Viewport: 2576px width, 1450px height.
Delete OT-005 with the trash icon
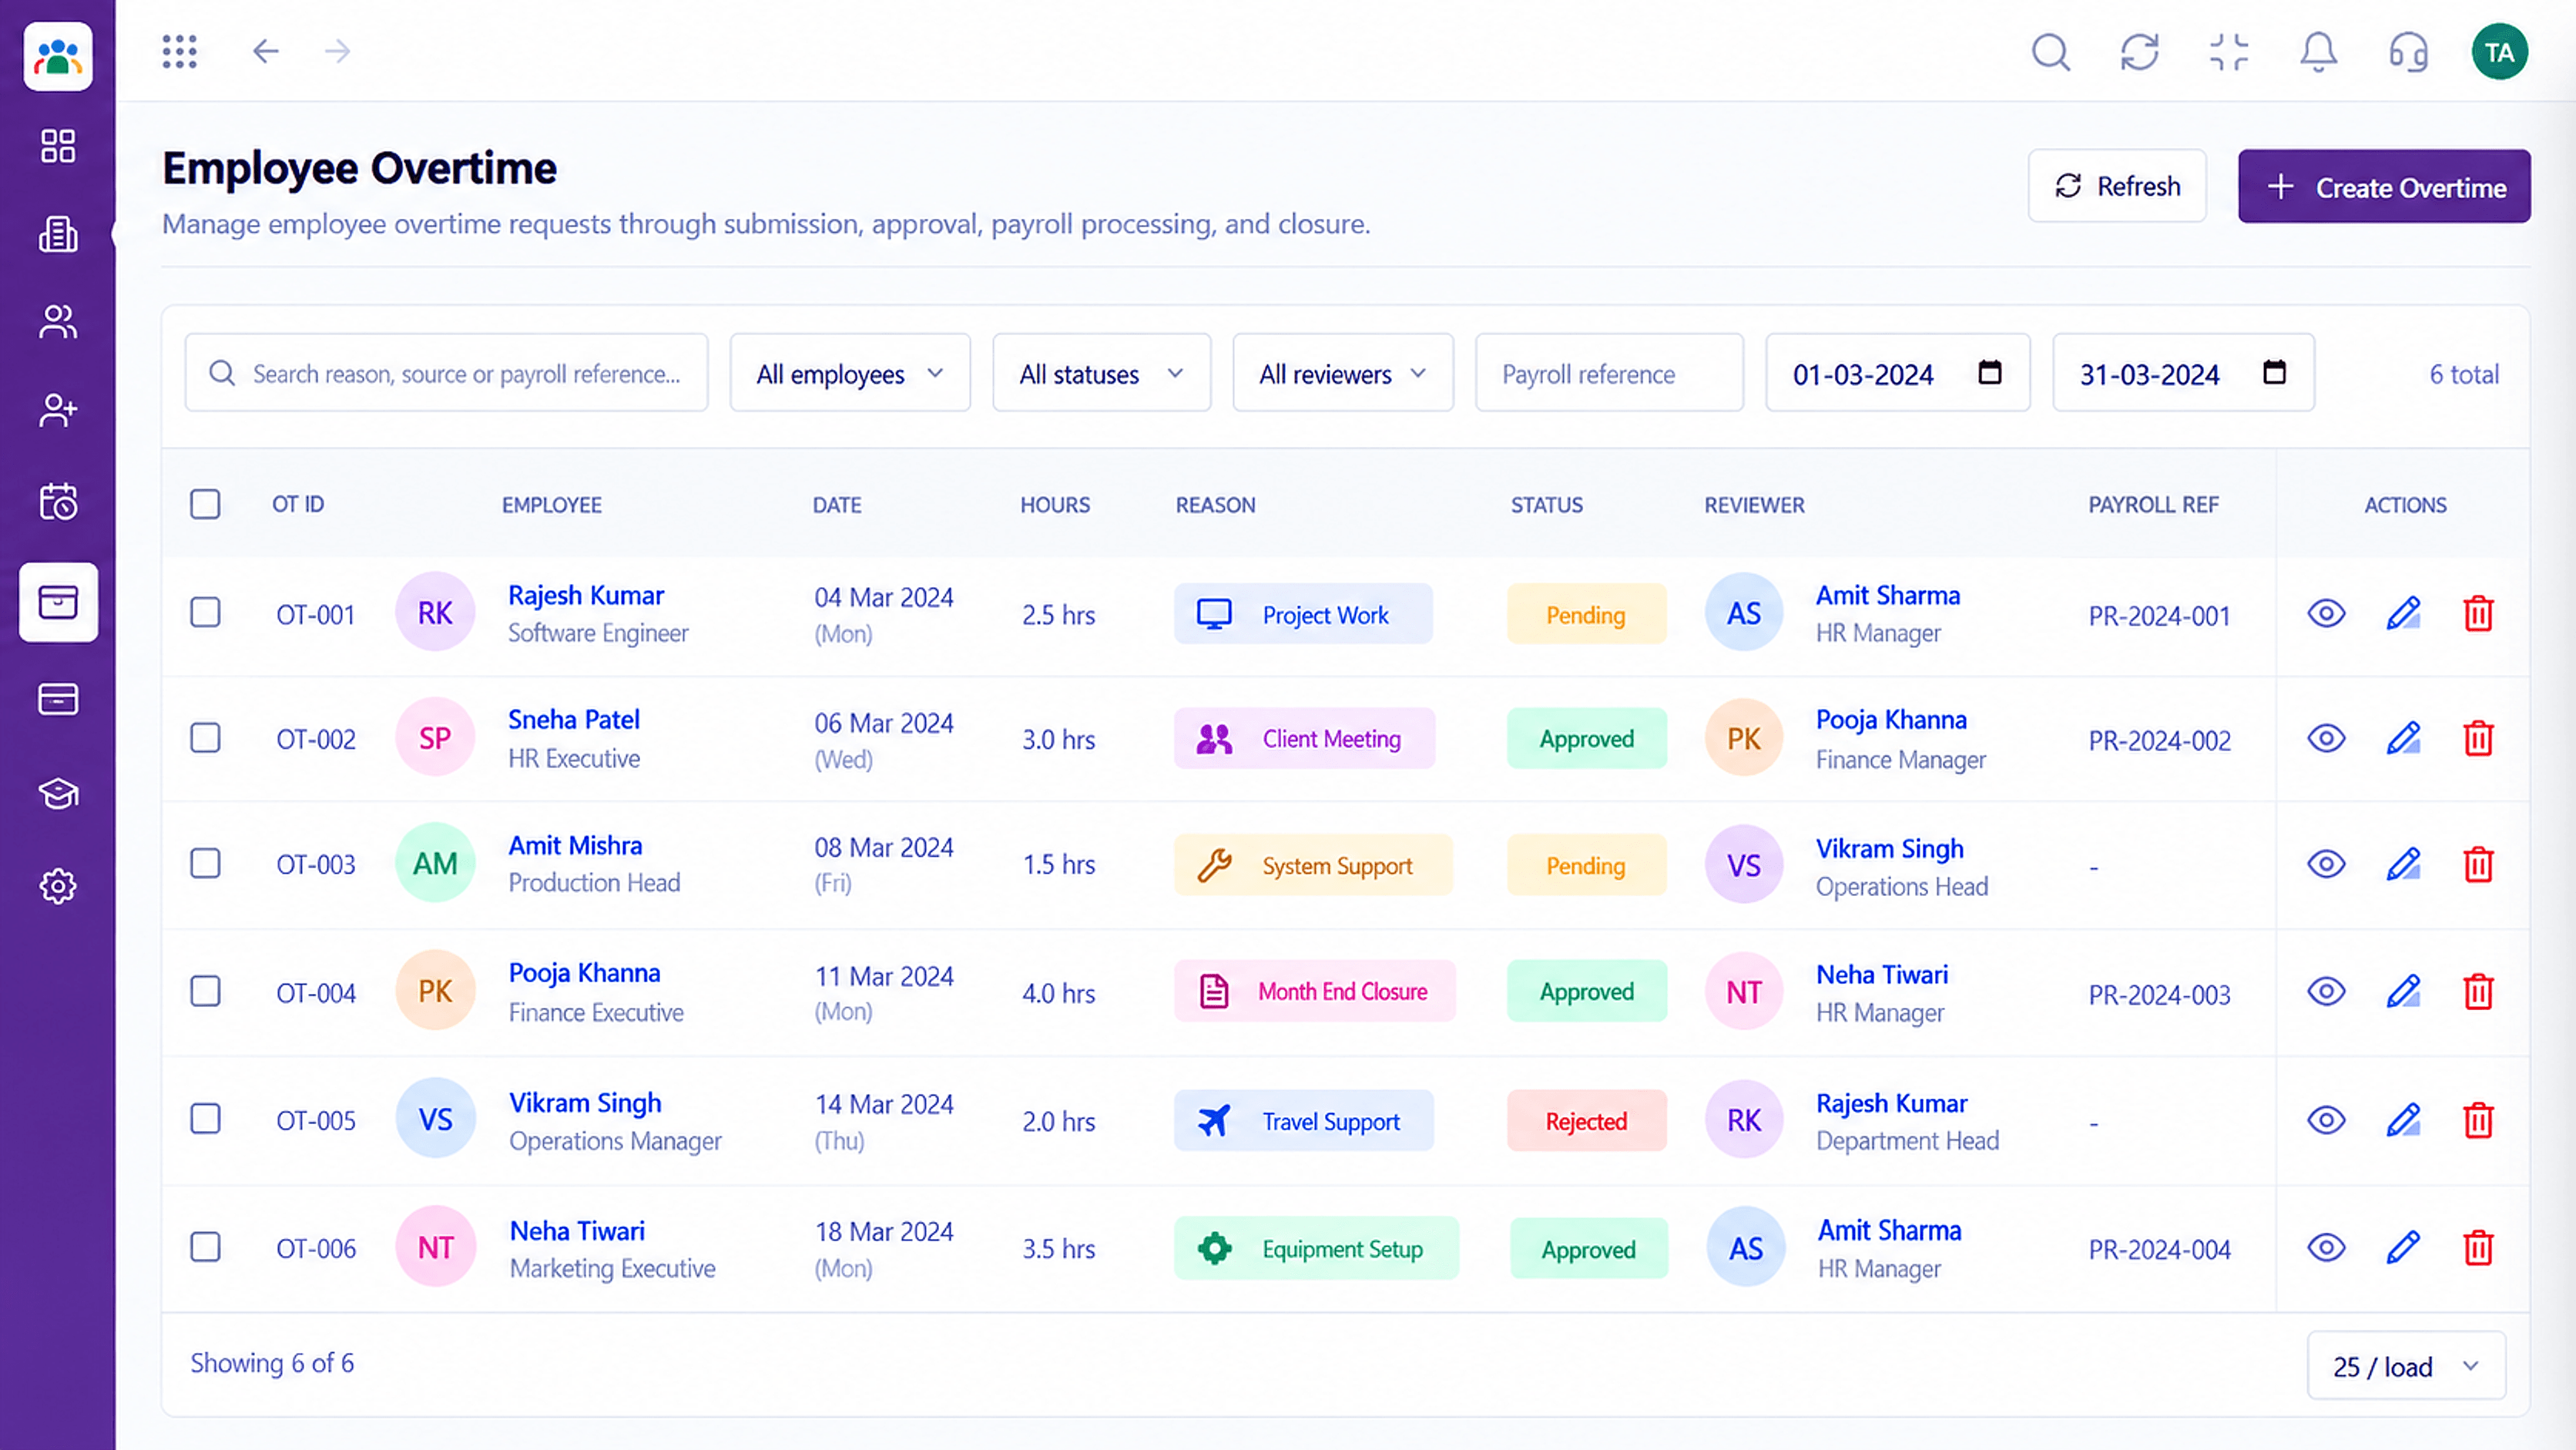click(2478, 1120)
